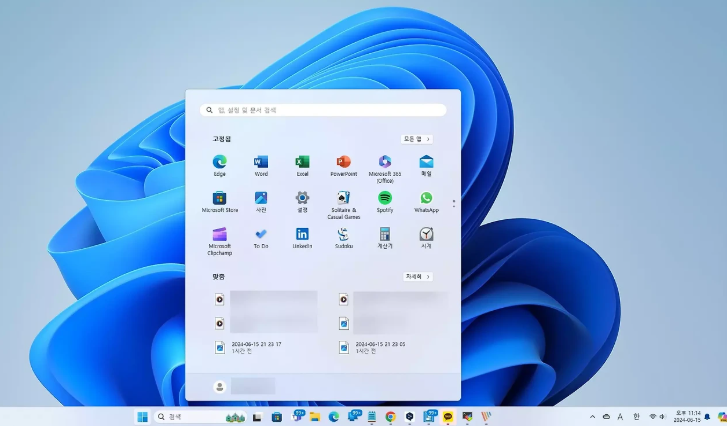Open Edge from pinned apps
This screenshot has width=727, height=426.
click(219, 165)
